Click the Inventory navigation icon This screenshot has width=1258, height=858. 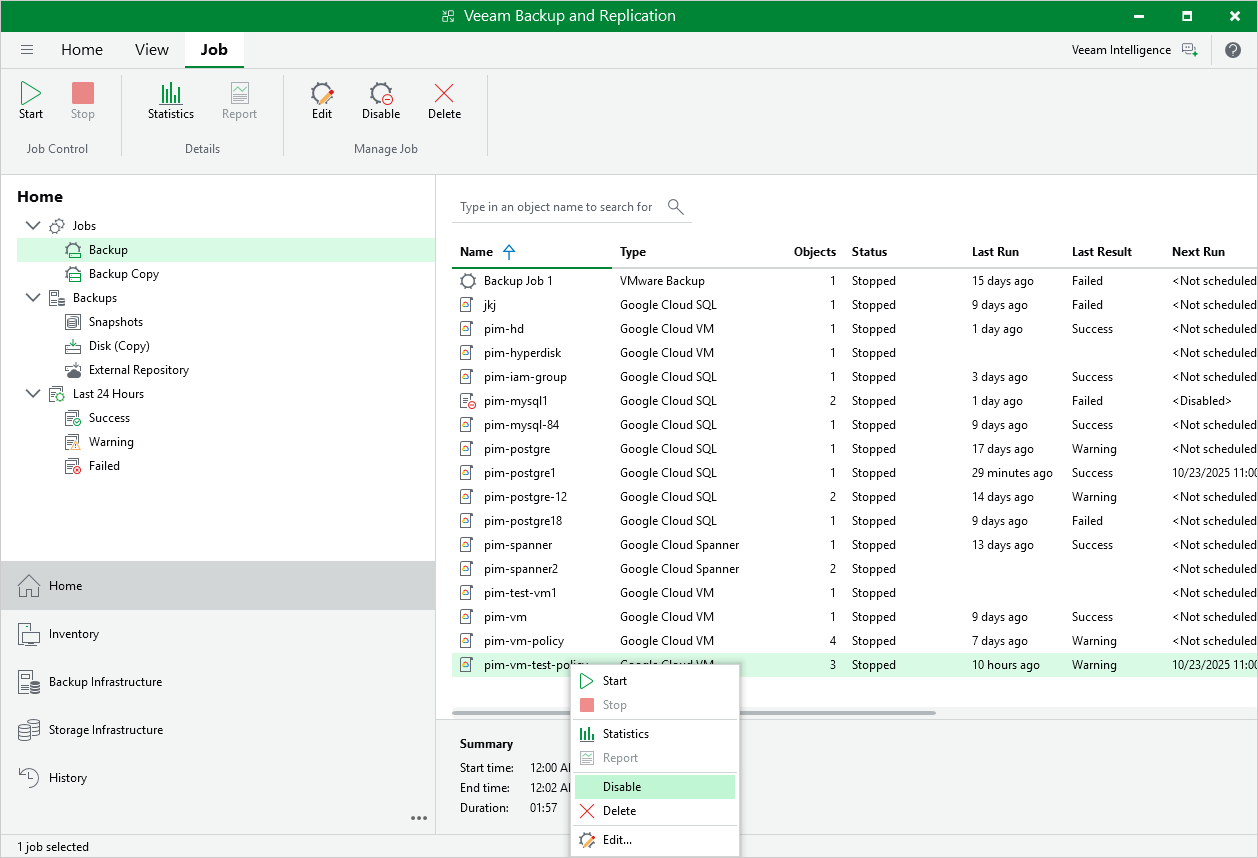[29, 634]
